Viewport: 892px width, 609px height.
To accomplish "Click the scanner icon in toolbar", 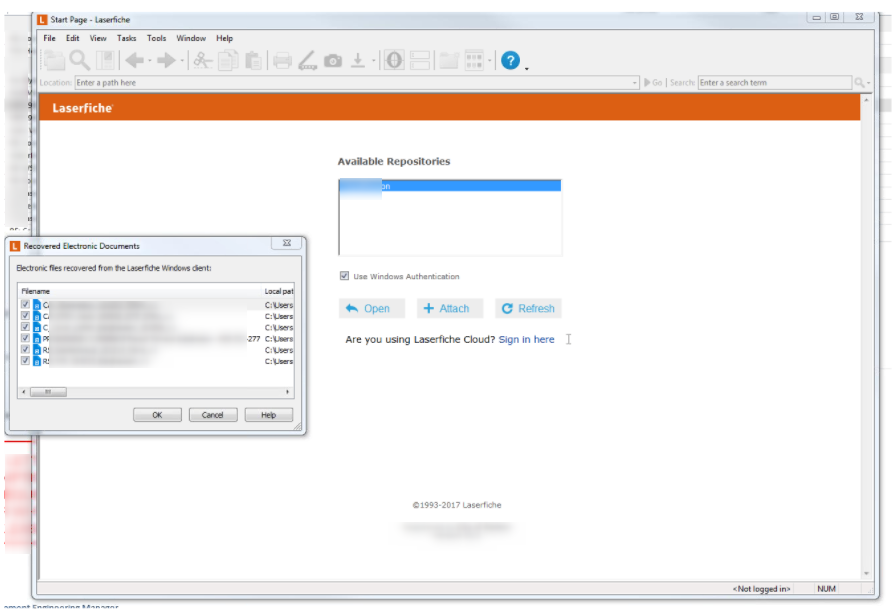I will pos(308,60).
